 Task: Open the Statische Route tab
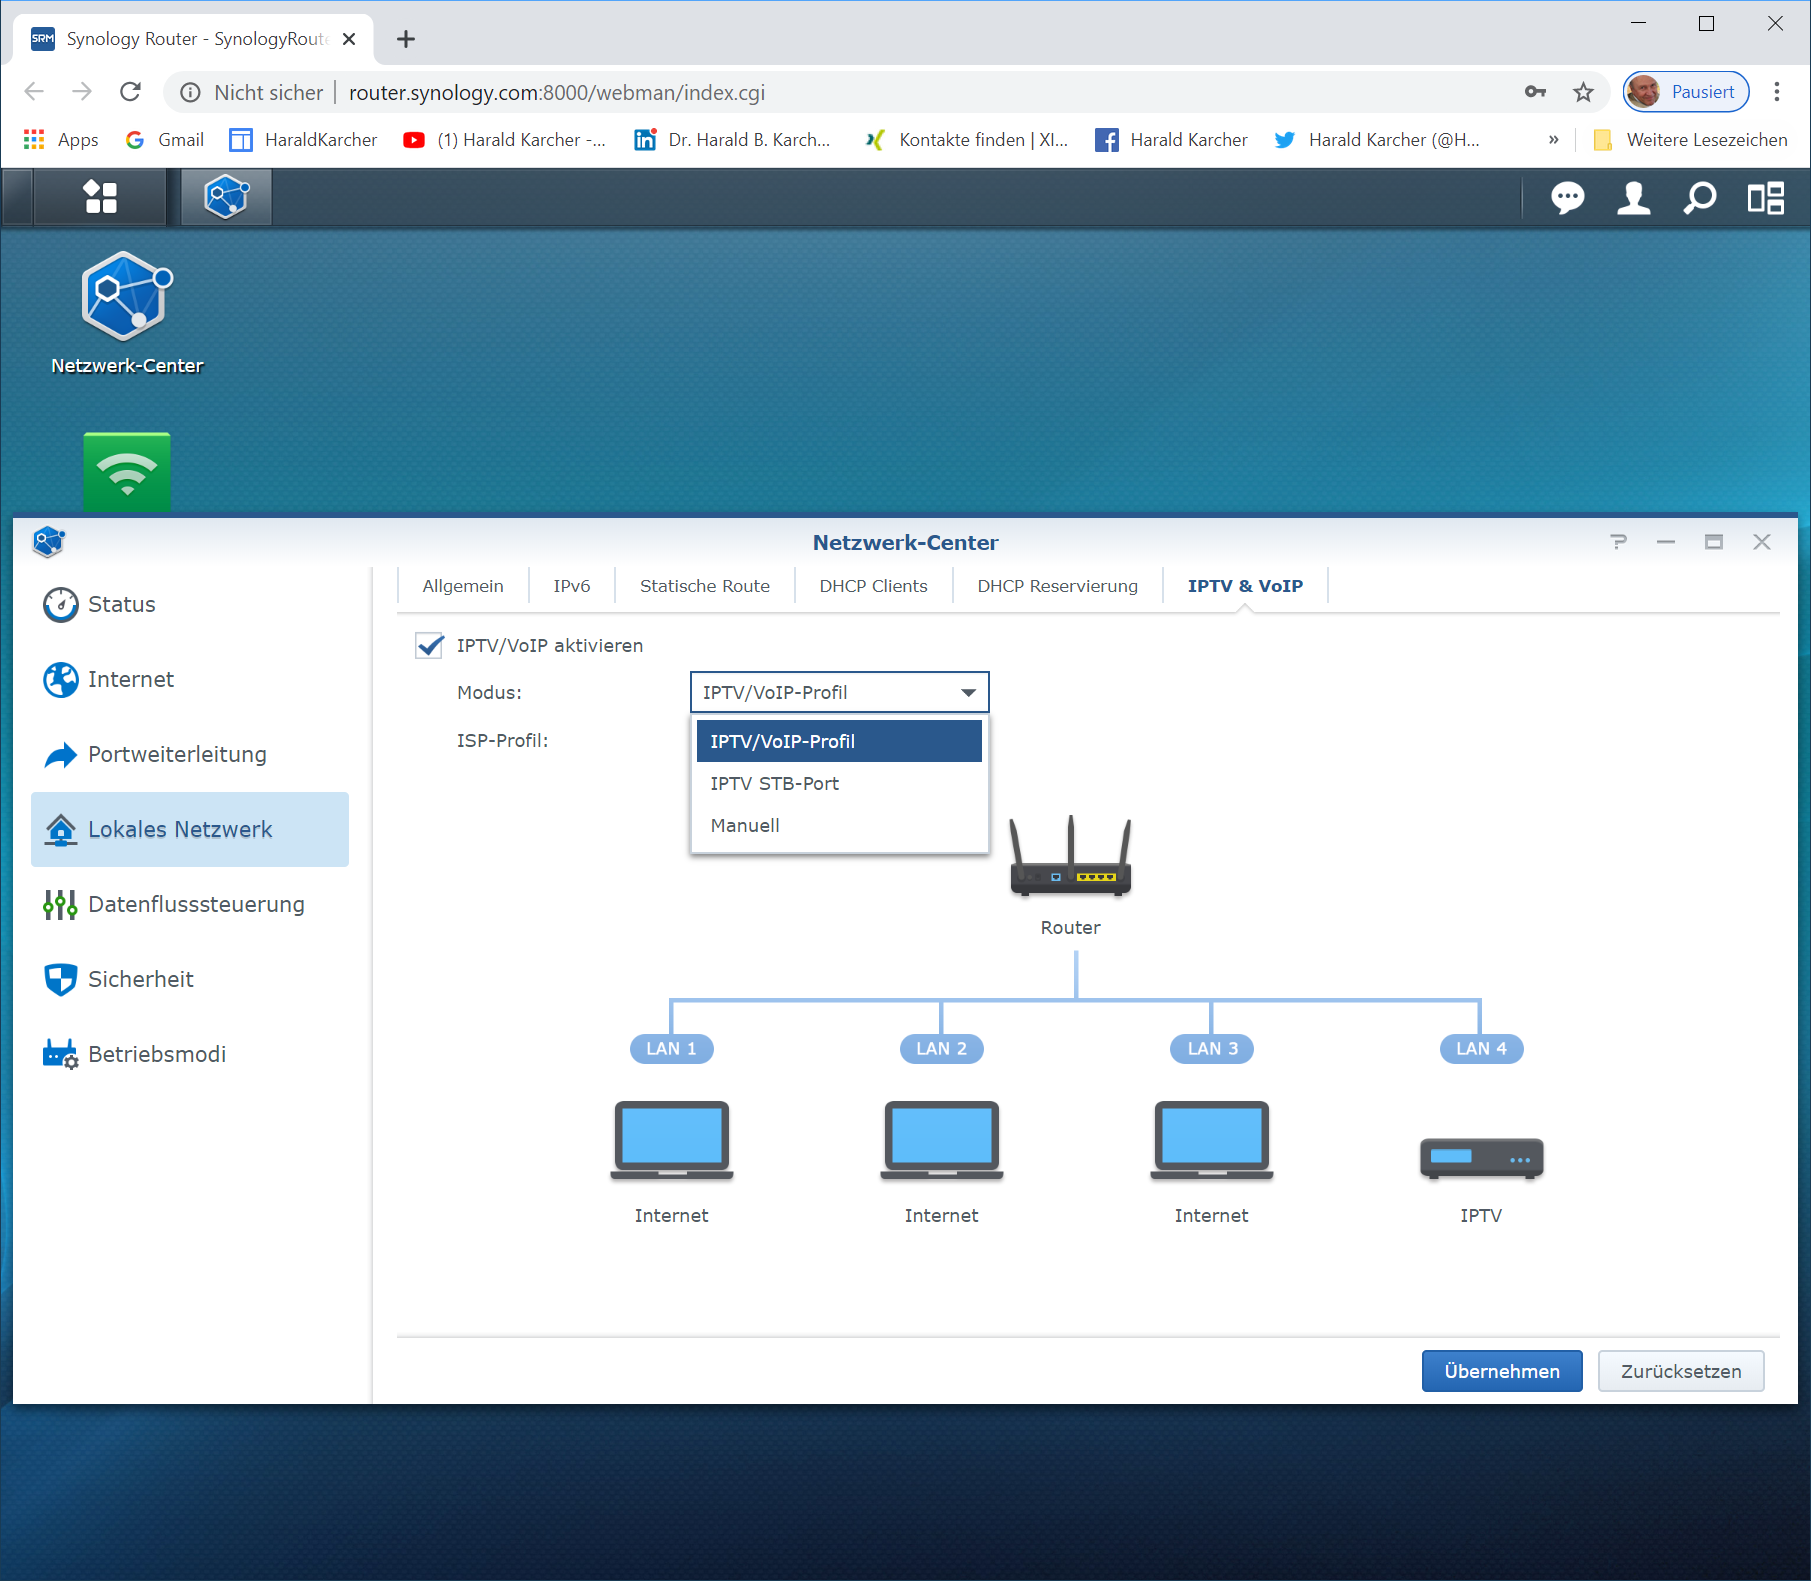coord(704,586)
